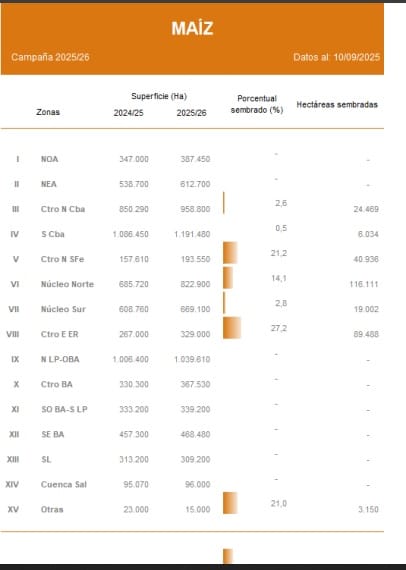This screenshot has width=406, height=570.
Task: Click the Ctro E ER 27,2 percentage bar
Action: [x=232, y=328]
